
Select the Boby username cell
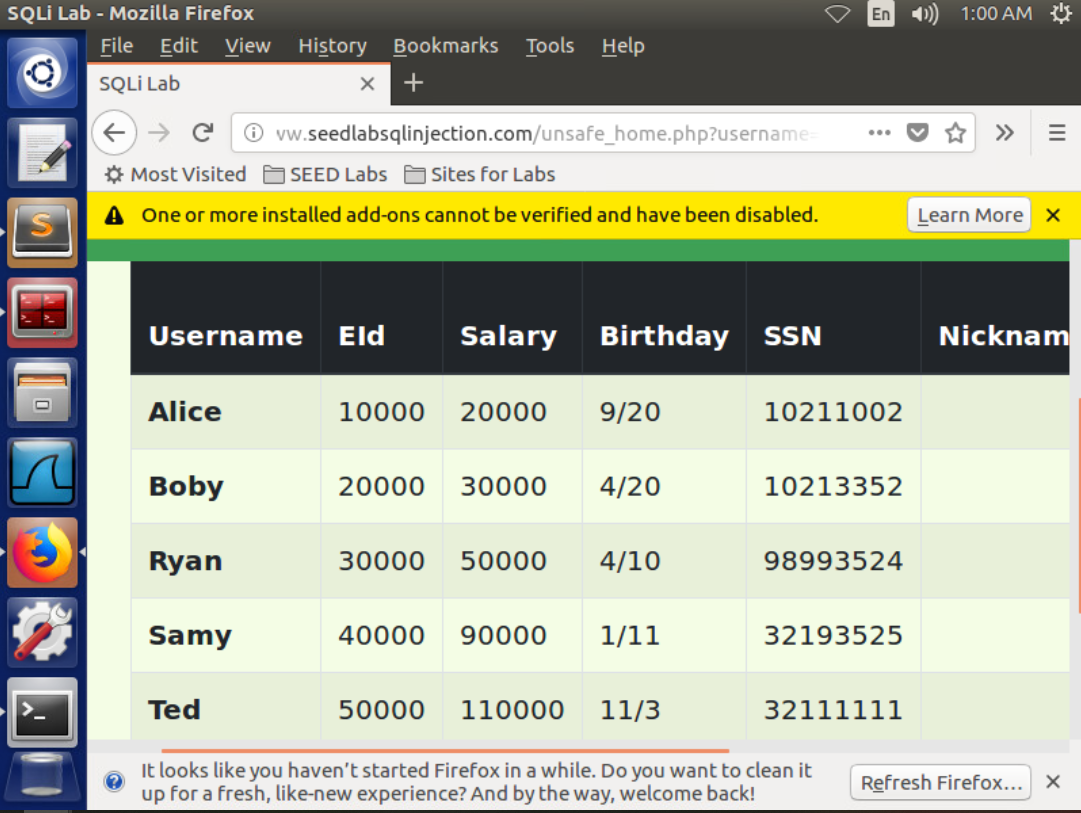coord(225,486)
